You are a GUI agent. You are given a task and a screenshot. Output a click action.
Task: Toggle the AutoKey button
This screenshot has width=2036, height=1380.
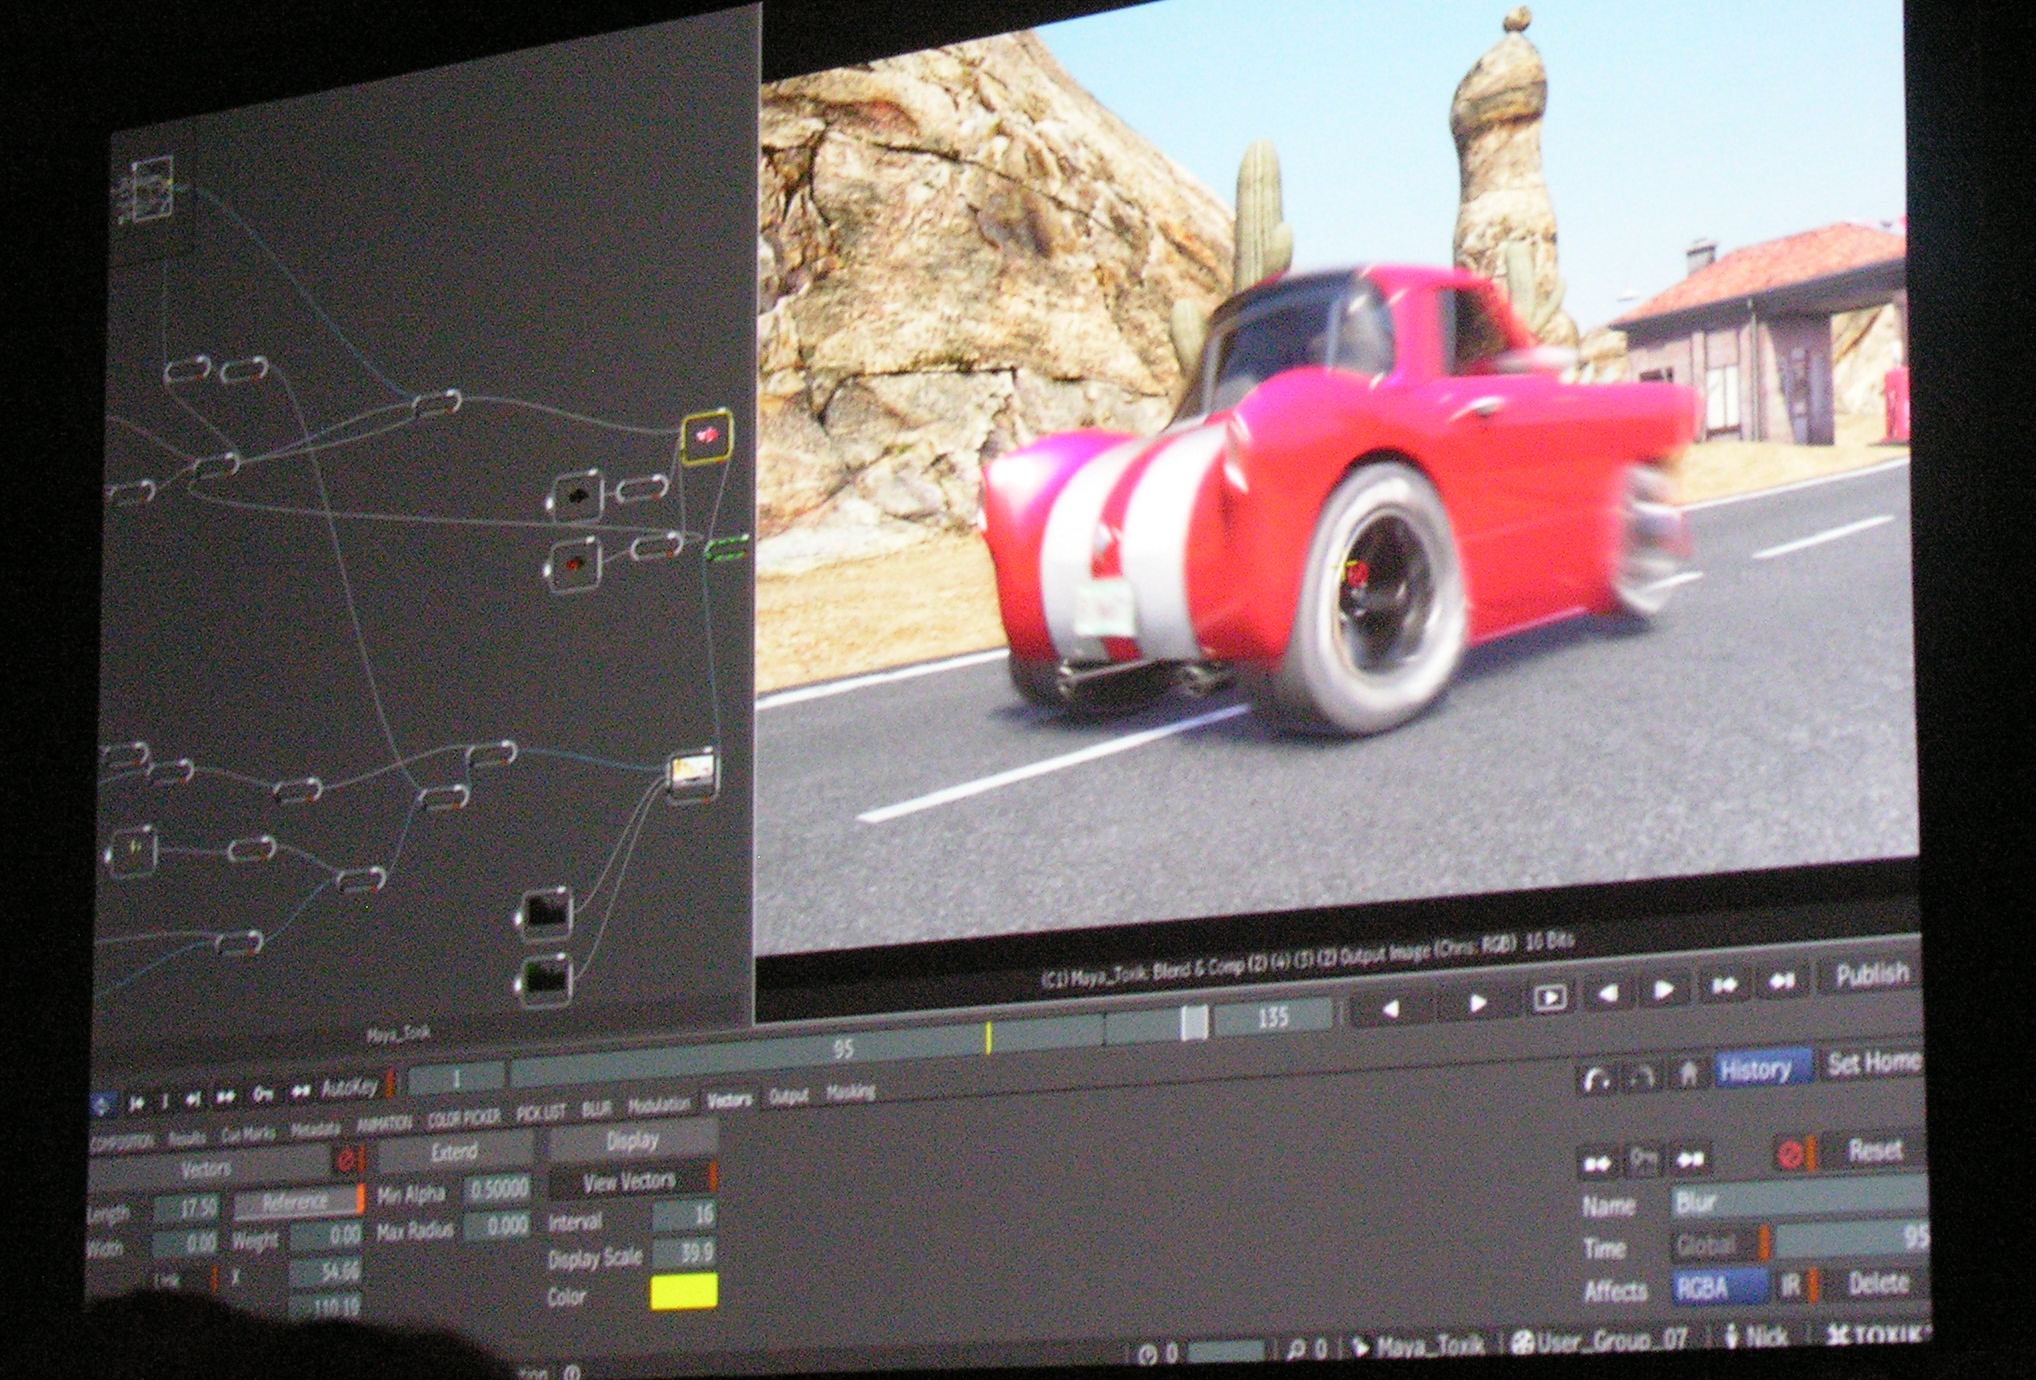[351, 1087]
